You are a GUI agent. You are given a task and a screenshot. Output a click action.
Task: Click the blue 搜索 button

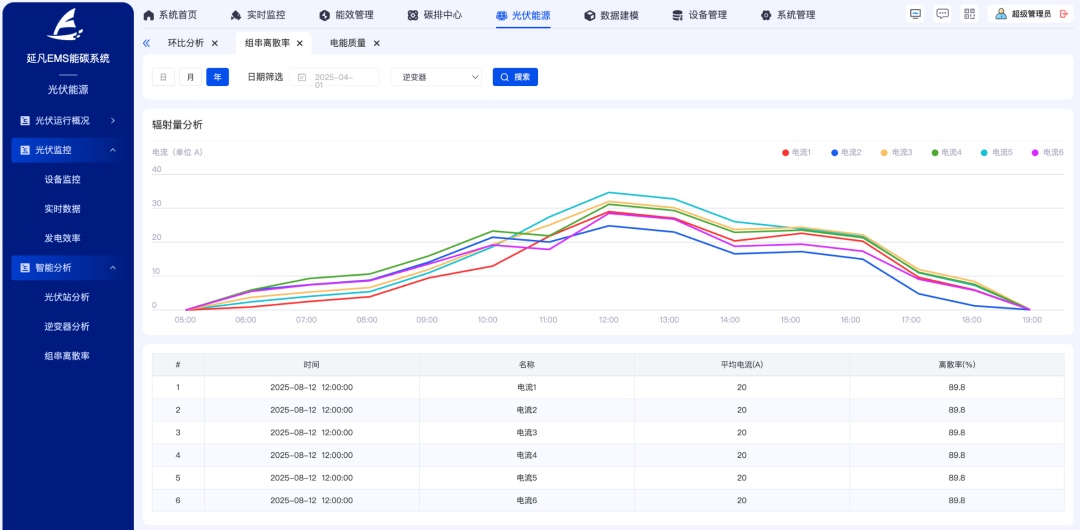(515, 77)
